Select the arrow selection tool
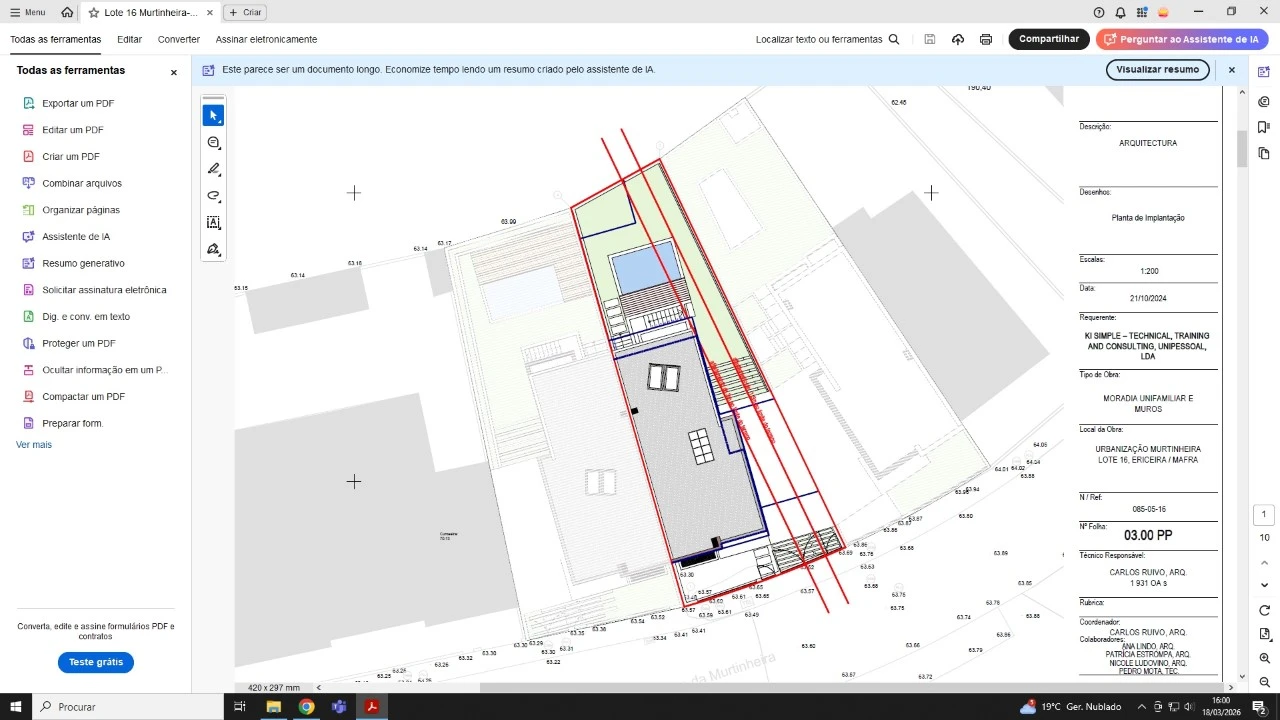Screen dimensions: 1280x720 [213, 116]
